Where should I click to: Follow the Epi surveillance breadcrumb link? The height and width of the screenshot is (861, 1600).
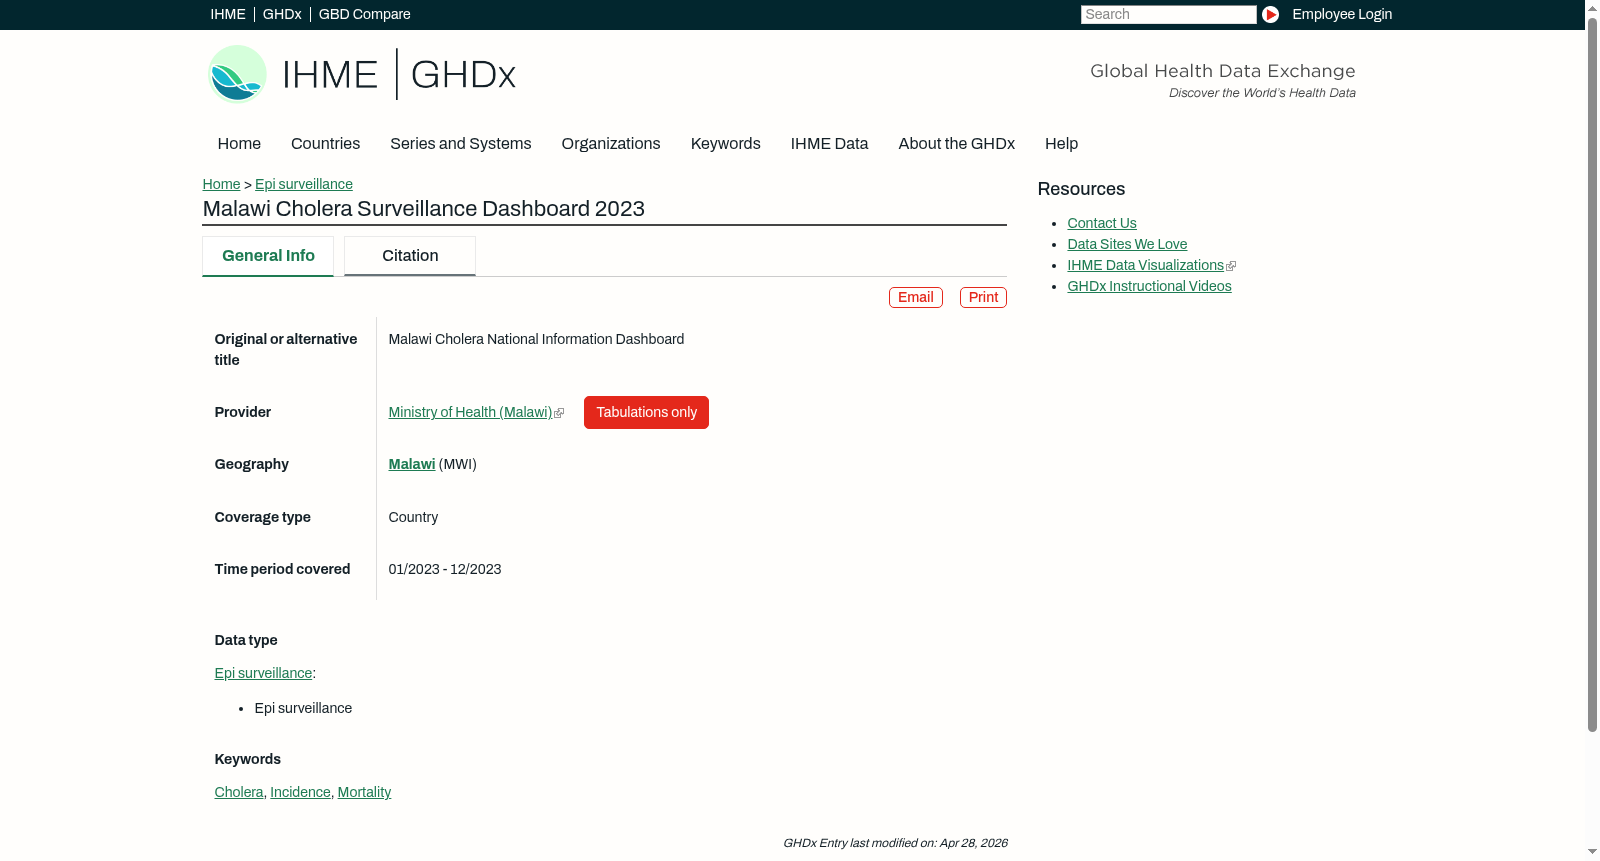click(304, 185)
